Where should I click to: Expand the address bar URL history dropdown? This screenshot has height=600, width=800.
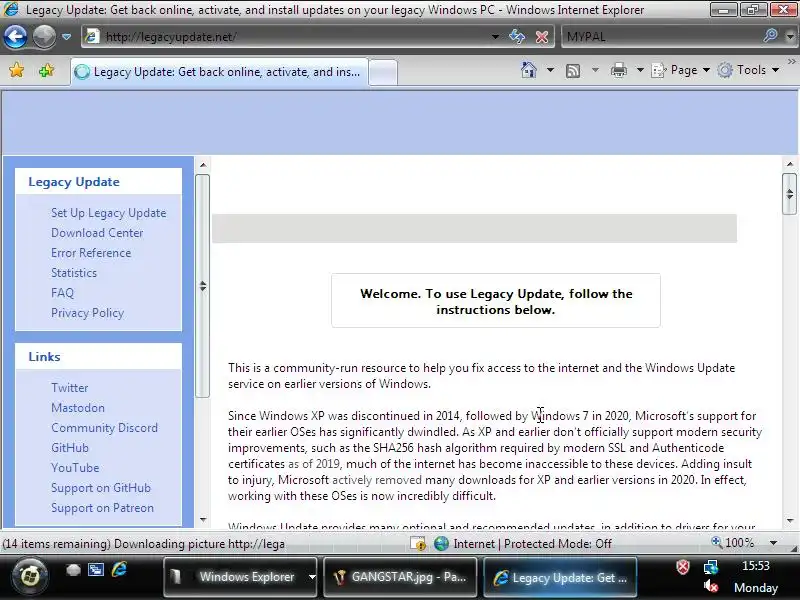(x=495, y=37)
